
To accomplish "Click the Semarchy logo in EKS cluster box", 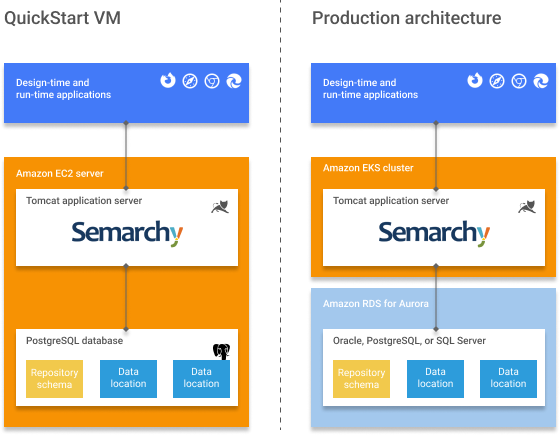I will pos(434,233).
